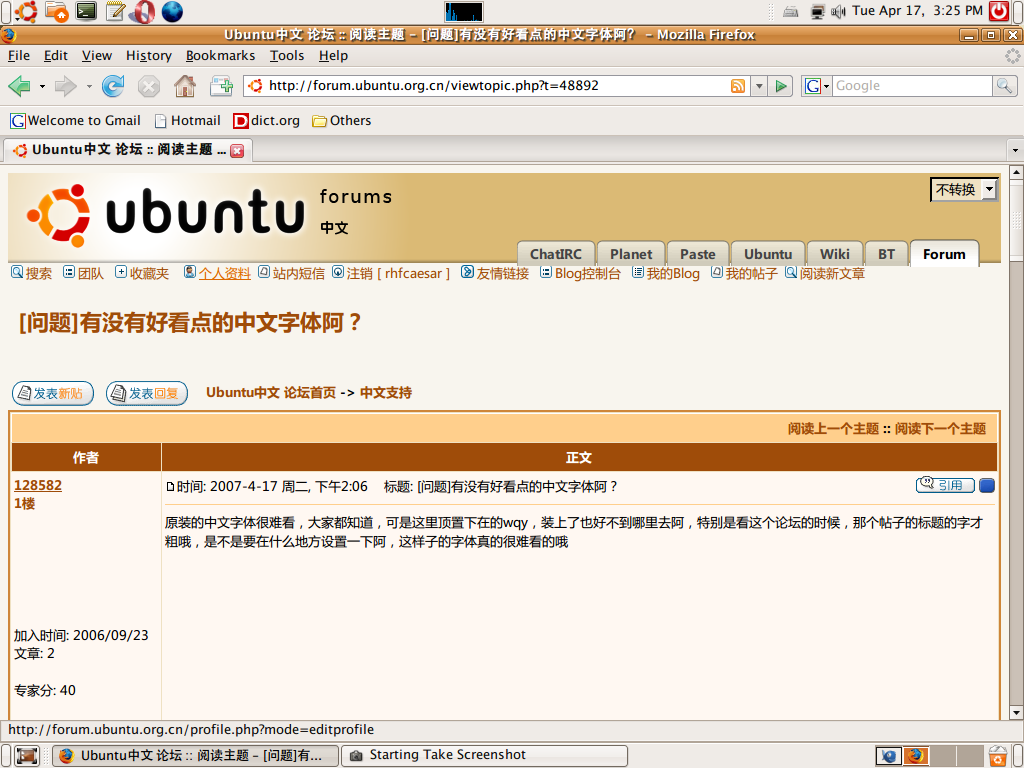Expand the address bar history dropdown
The image size is (1024, 768).
pyautogui.click(x=759, y=86)
